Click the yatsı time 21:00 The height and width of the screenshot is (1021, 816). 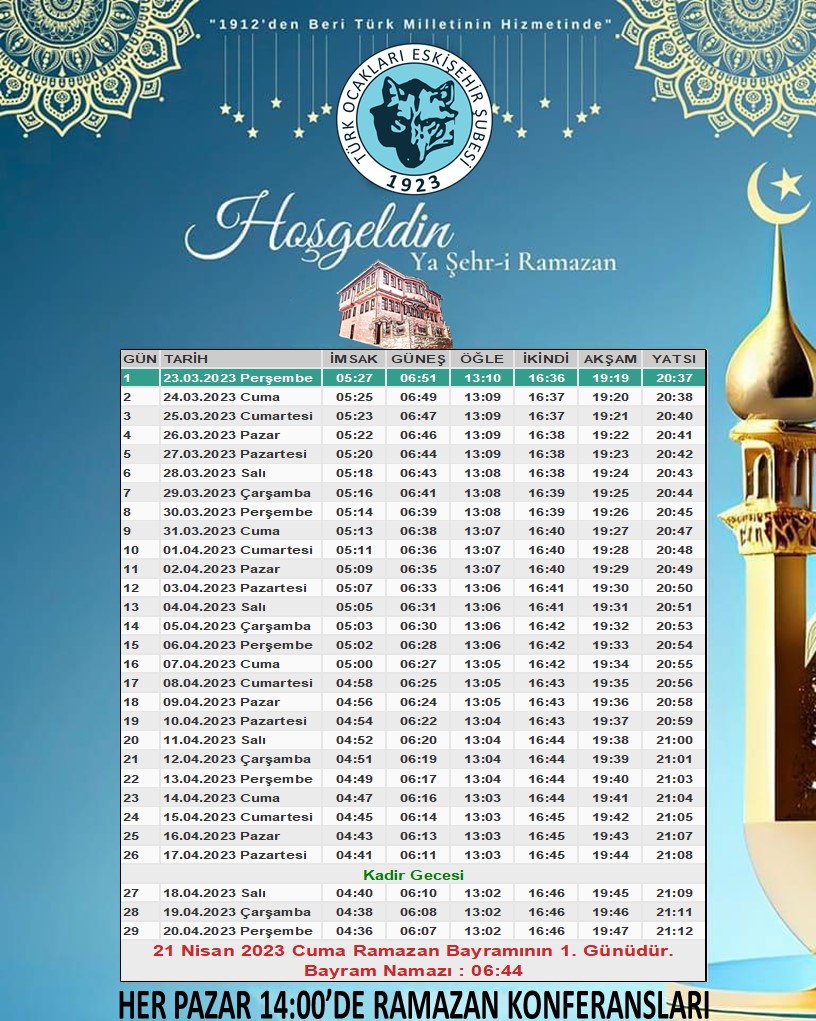(x=675, y=740)
